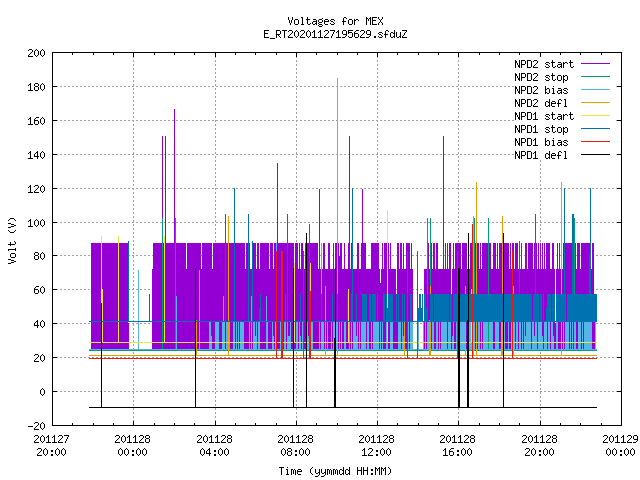Click the 'NPD2 defl' legend label
This screenshot has height=480, width=640.
541,103
